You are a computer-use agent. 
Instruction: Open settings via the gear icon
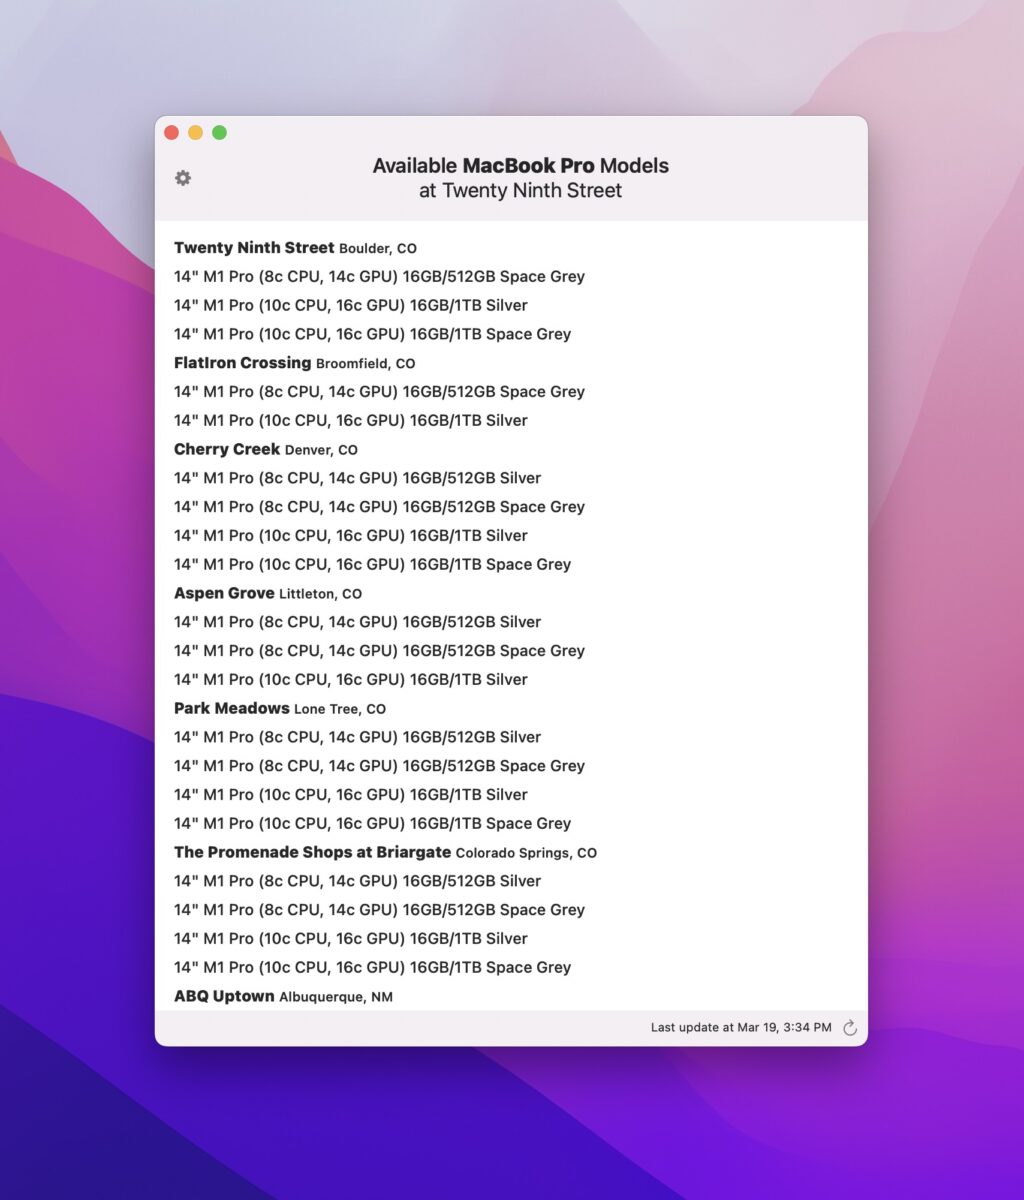click(x=183, y=178)
